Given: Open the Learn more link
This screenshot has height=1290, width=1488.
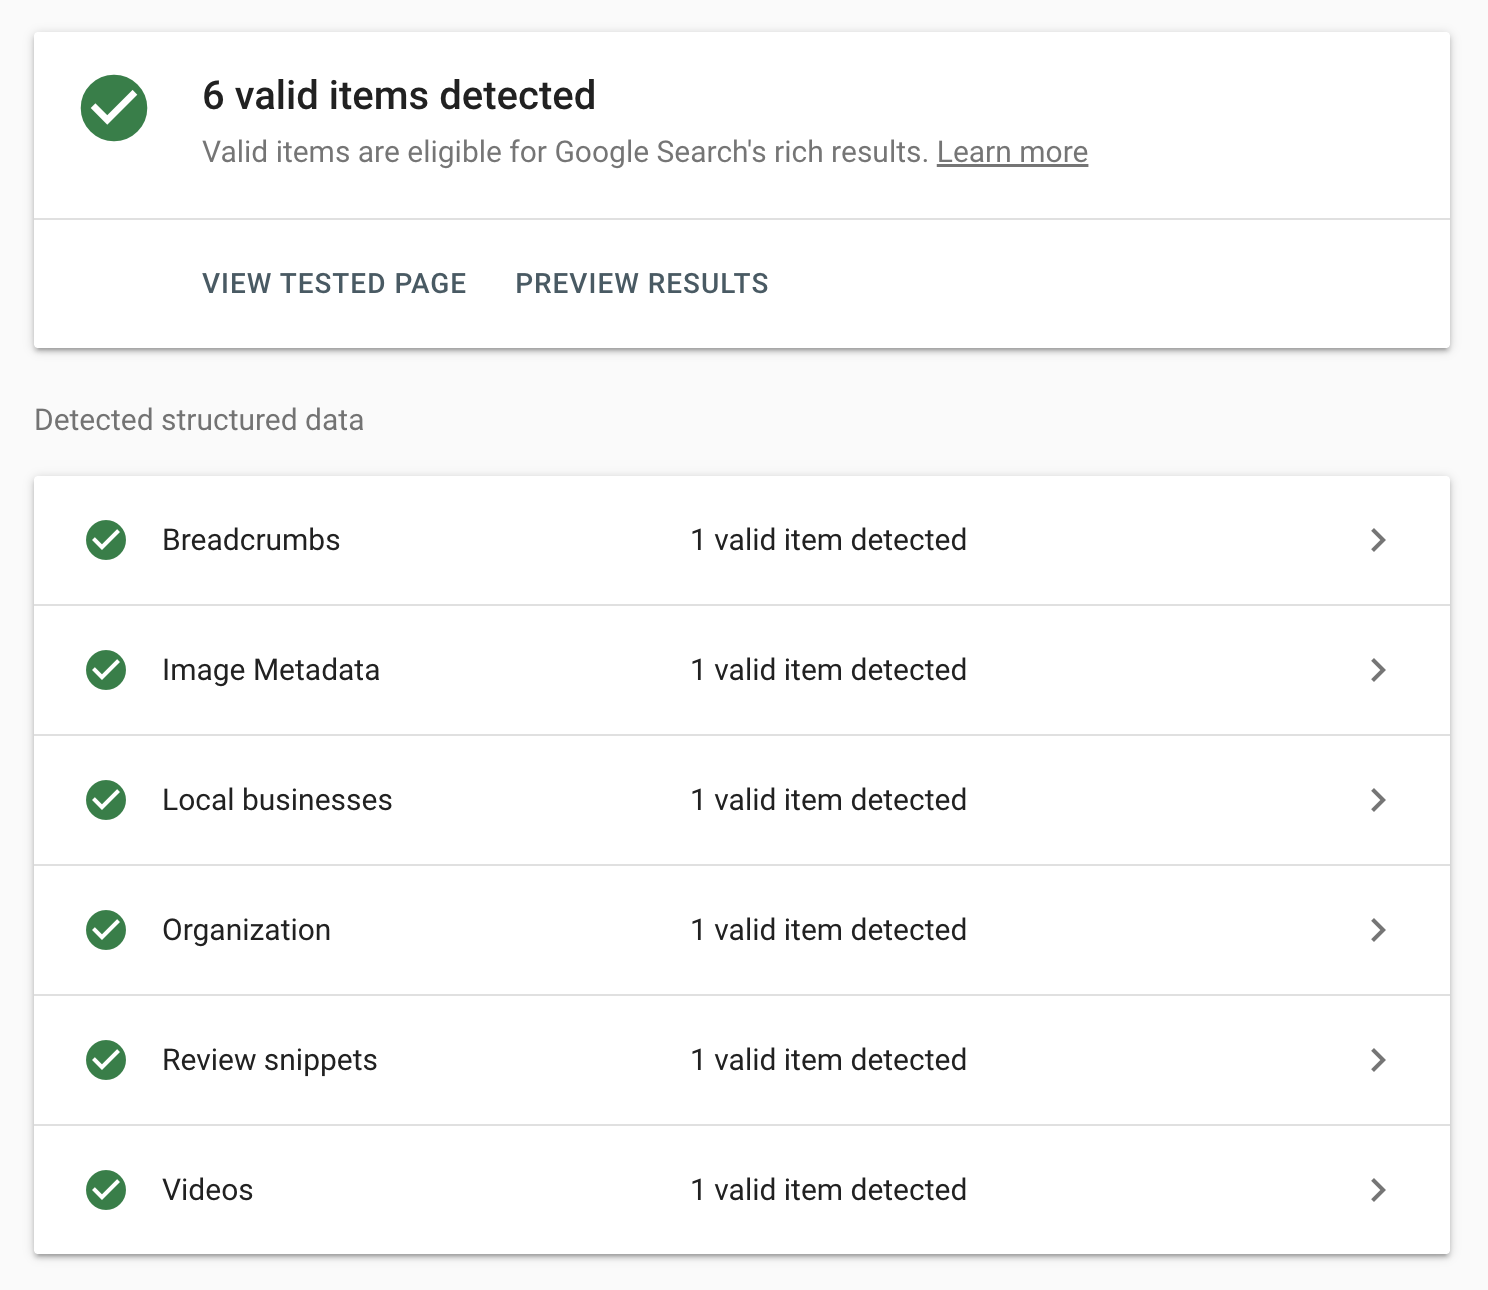Looking at the screenshot, I should pyautogui.click(x=1012, y=152).
